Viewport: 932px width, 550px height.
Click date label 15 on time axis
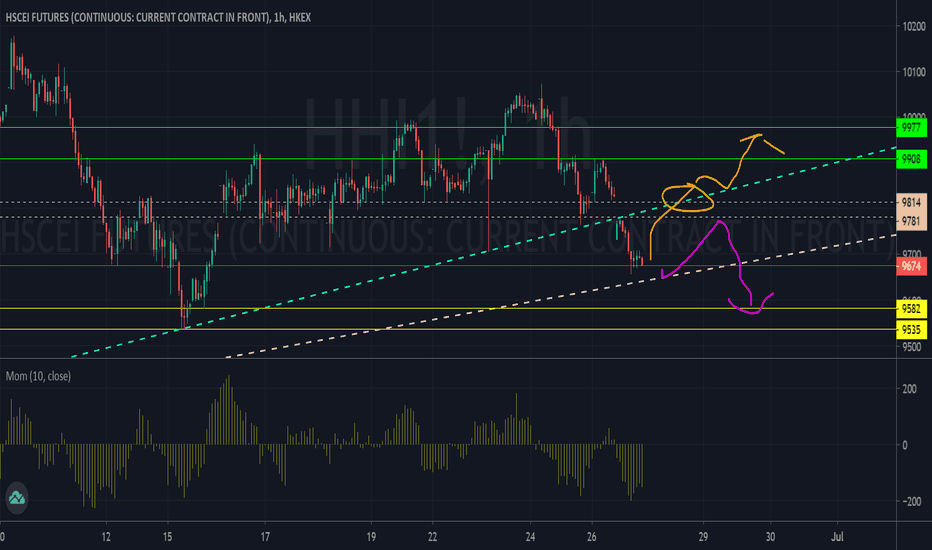(x=168, y=537)
